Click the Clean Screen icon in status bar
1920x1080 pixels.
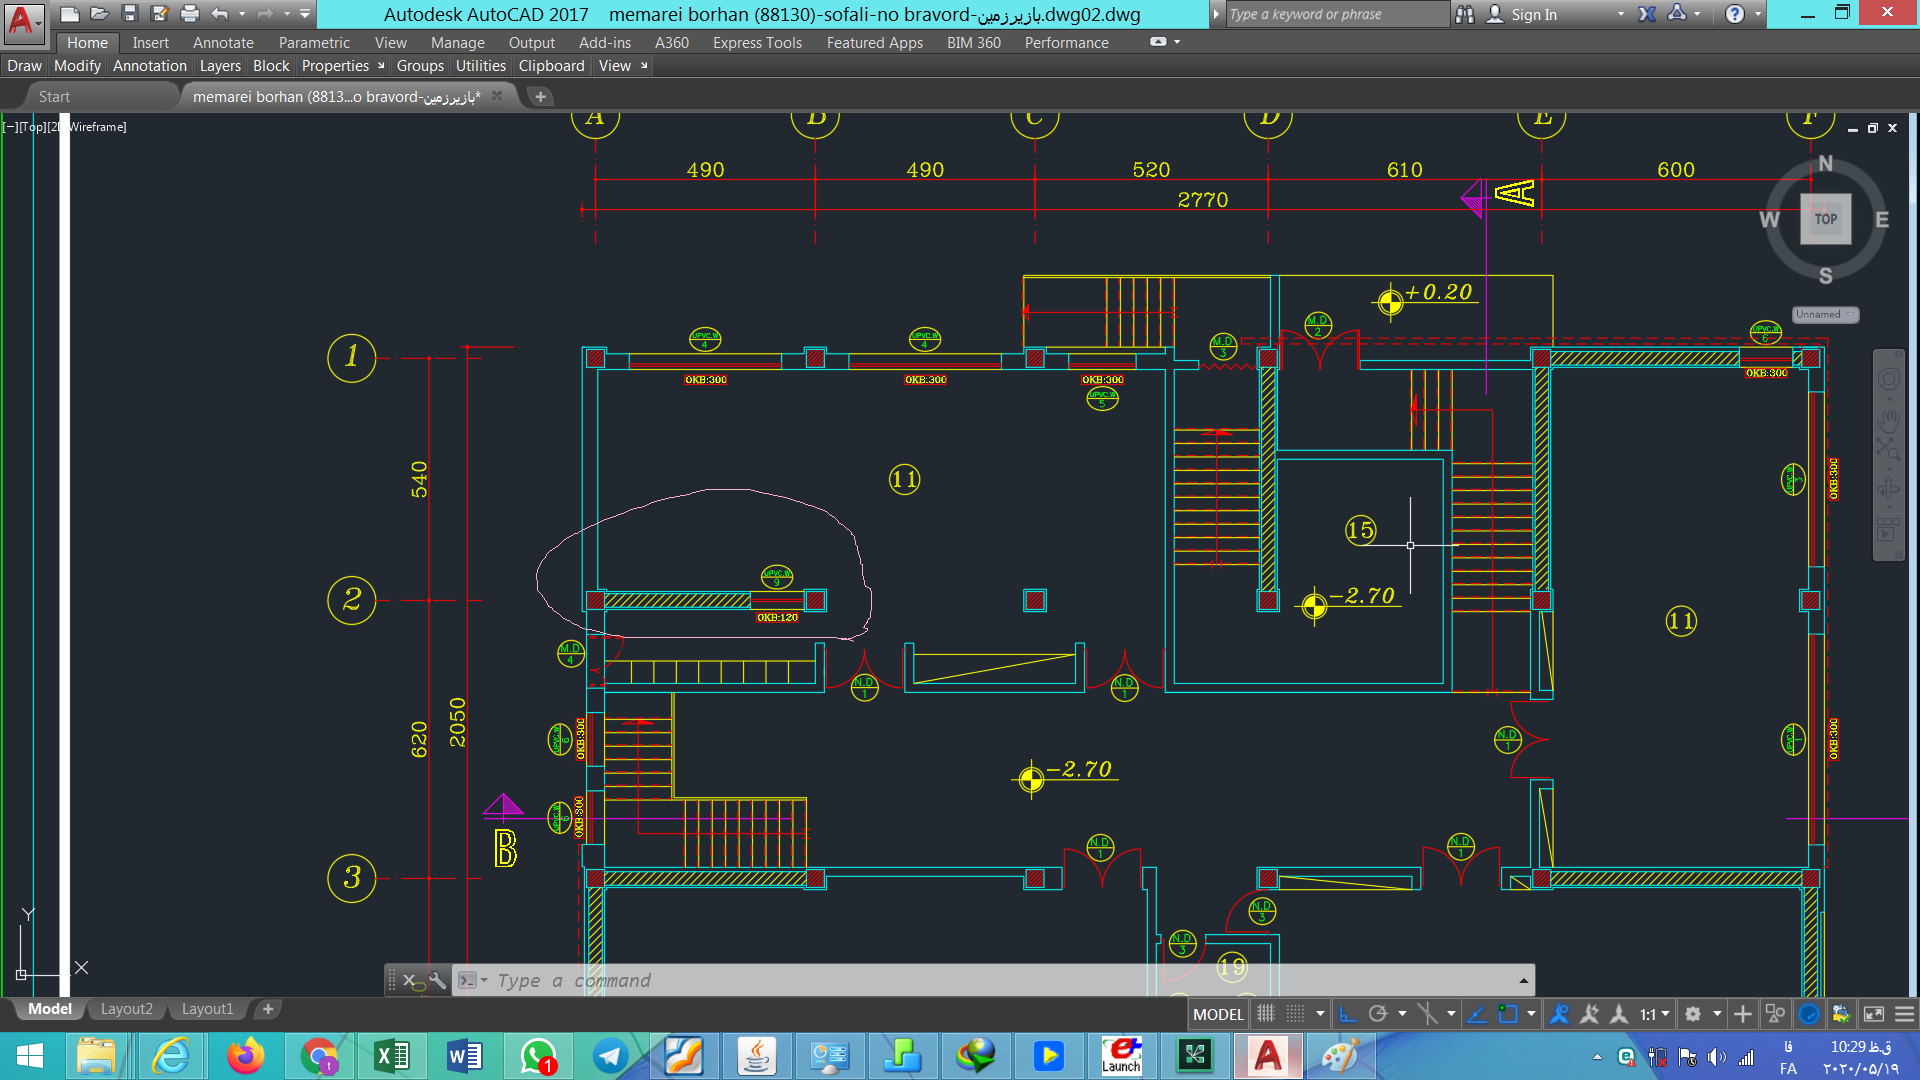1874,1014
